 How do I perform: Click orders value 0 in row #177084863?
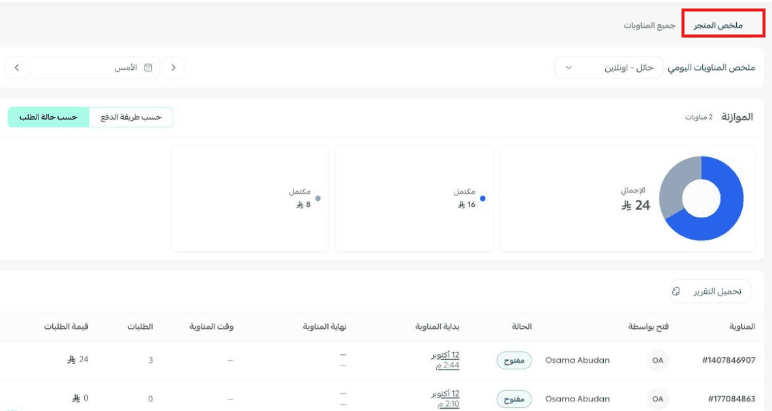80,398
